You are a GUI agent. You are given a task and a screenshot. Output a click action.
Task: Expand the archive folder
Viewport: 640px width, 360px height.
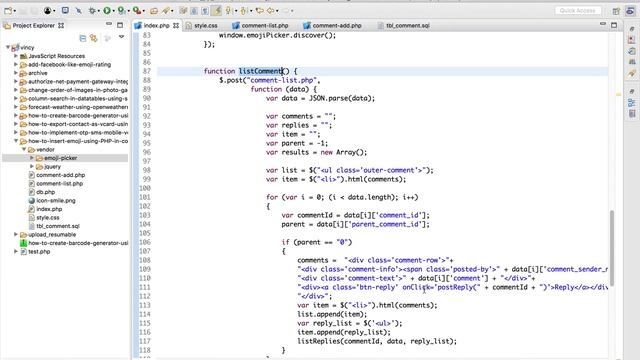[x=16, y=73]
